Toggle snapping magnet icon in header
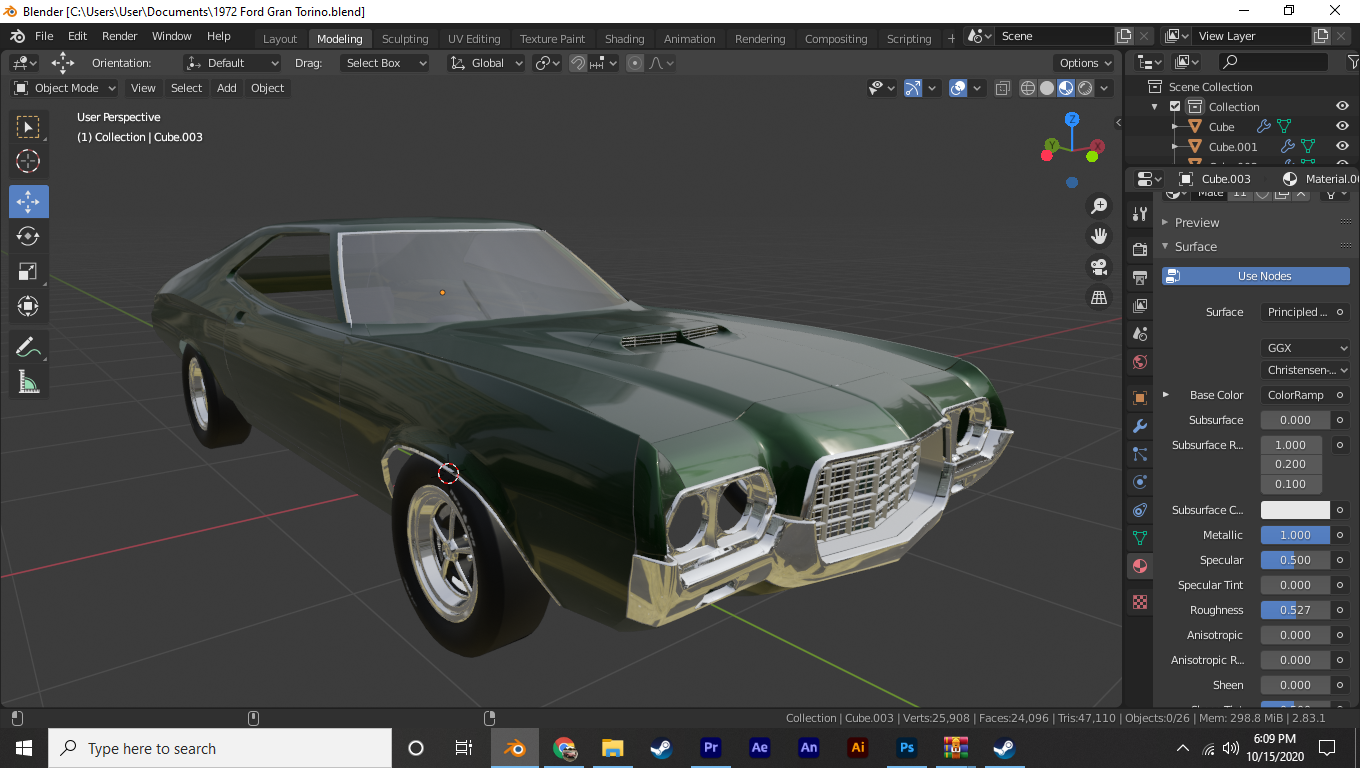This screenshot has height=768, width=1360. 578,63
